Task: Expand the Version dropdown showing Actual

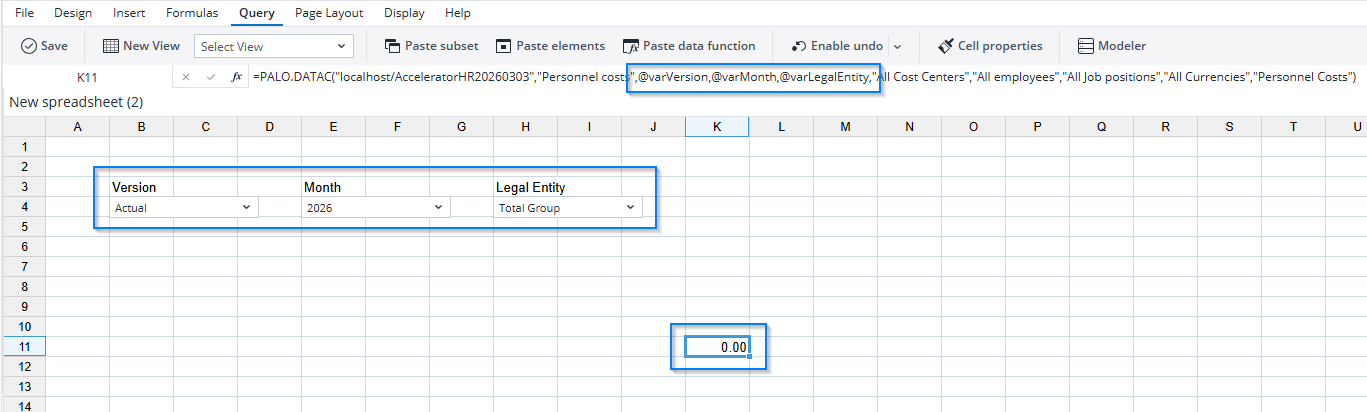Action: (x=247, y=207)
